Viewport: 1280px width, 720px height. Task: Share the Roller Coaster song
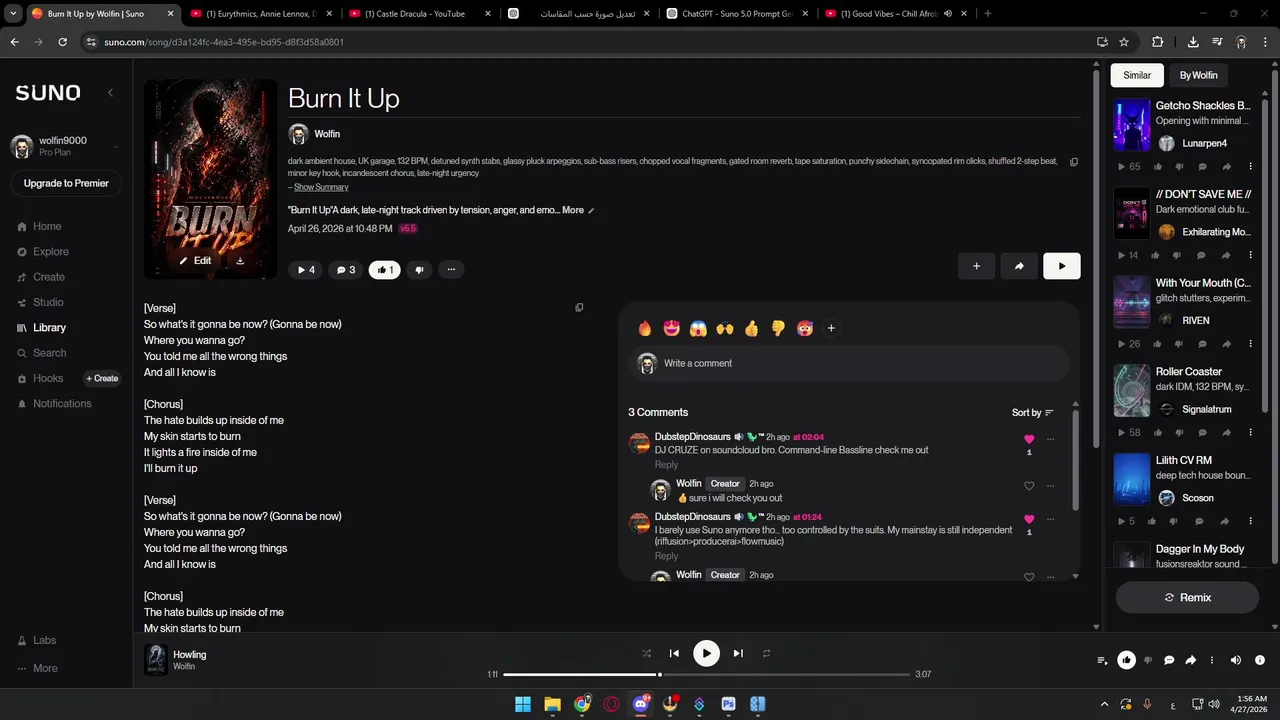pos(1226,433)
